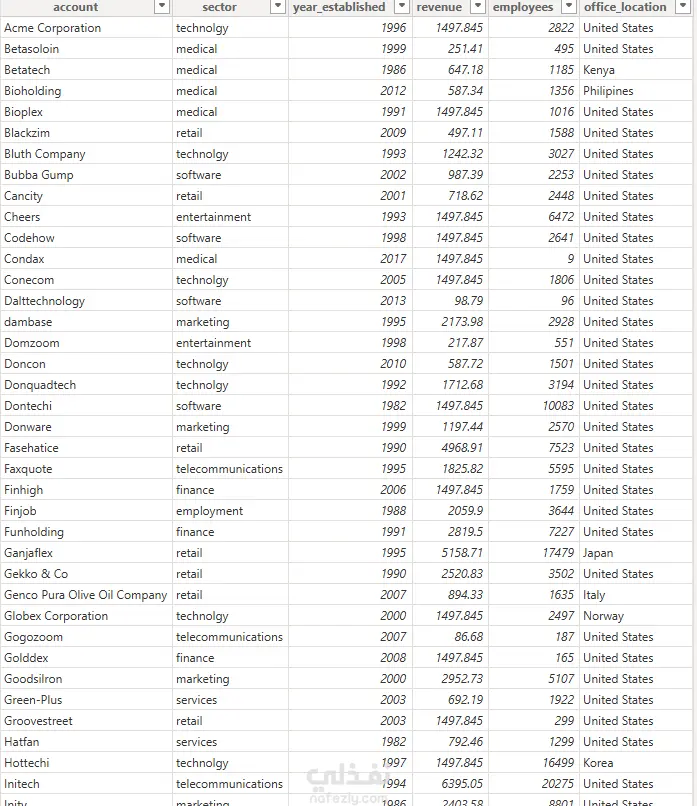
Task: Expand the employees column filter arrow
Action: tap(568, 7)
